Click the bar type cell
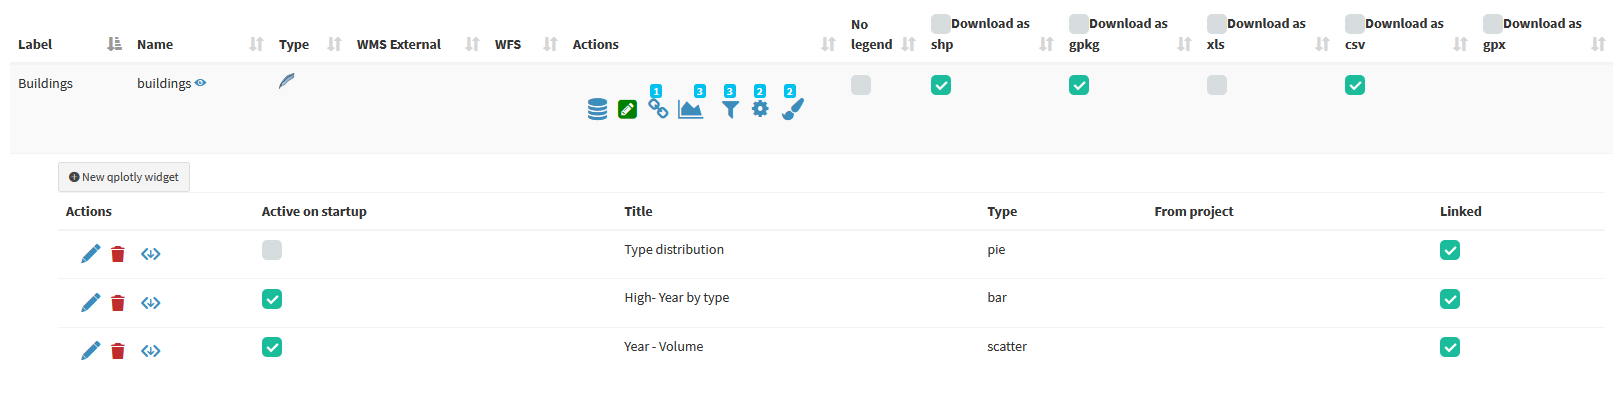This screenshot has width=1621, height=399. 997,297
